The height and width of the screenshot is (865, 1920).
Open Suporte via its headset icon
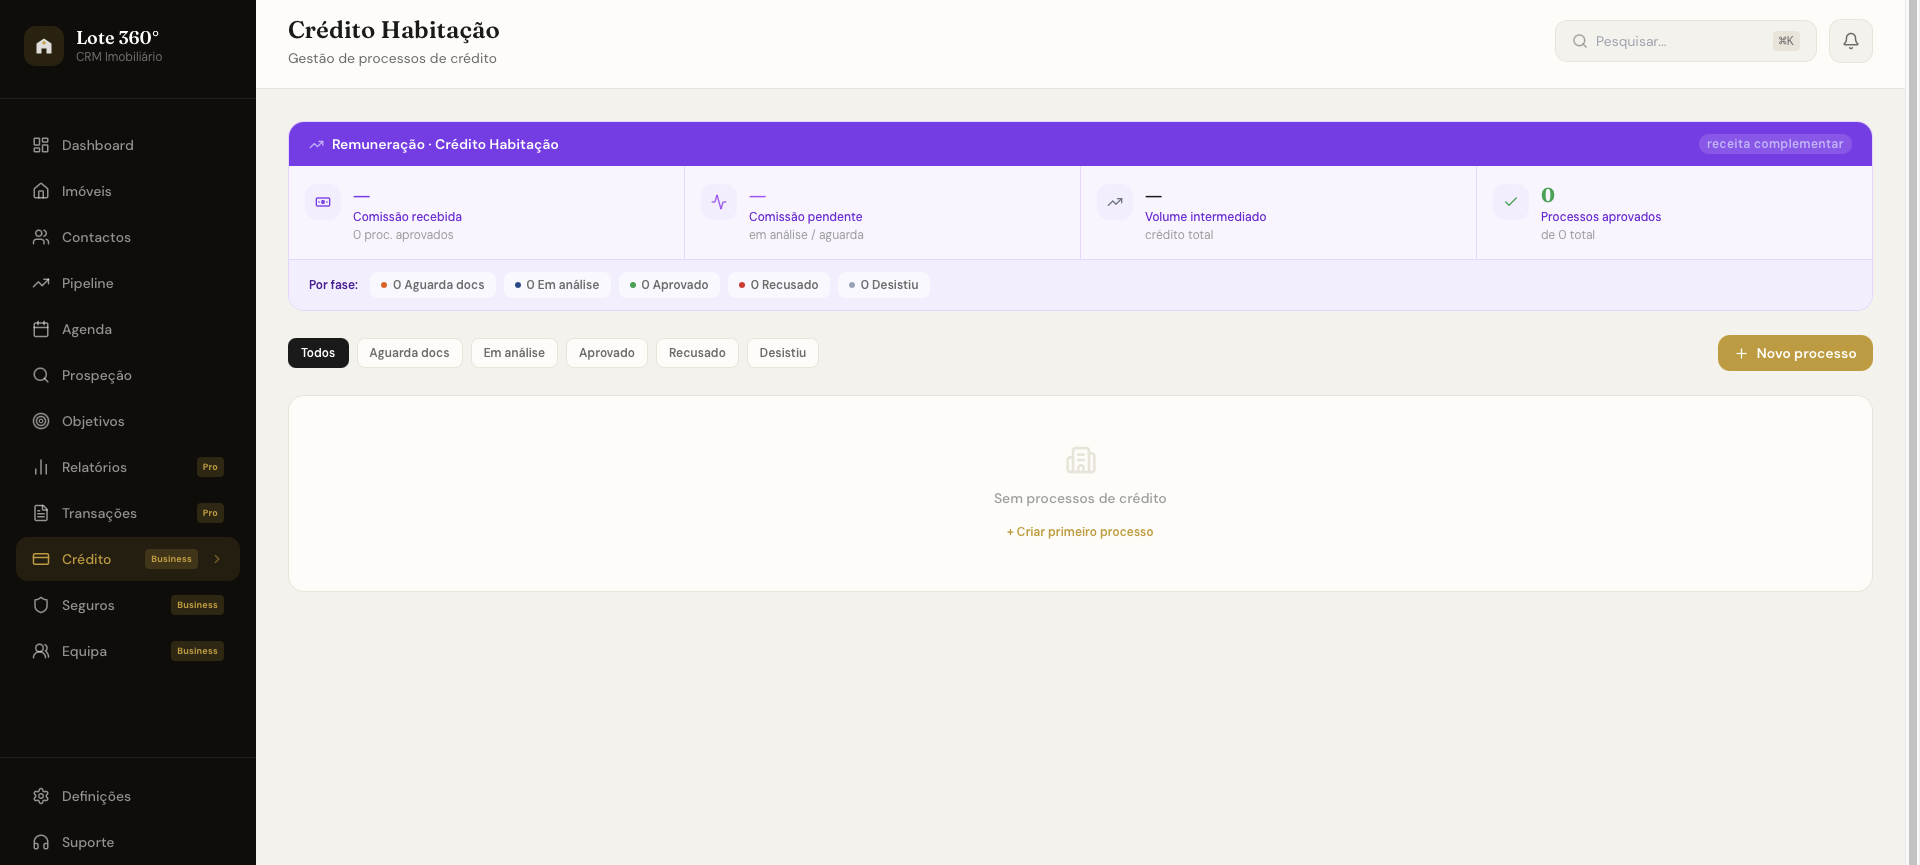pyautogui.click(x=41, y=842)
